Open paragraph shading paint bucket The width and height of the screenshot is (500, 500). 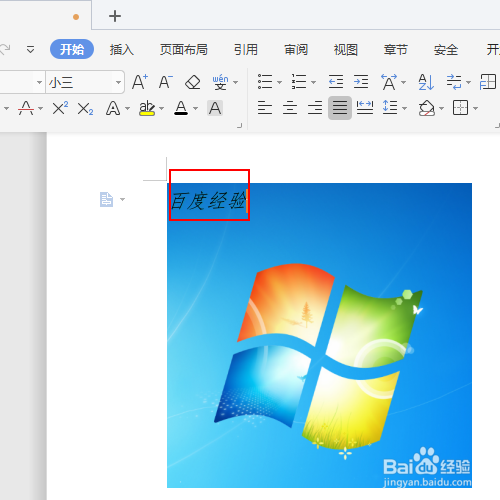(427, 108)
